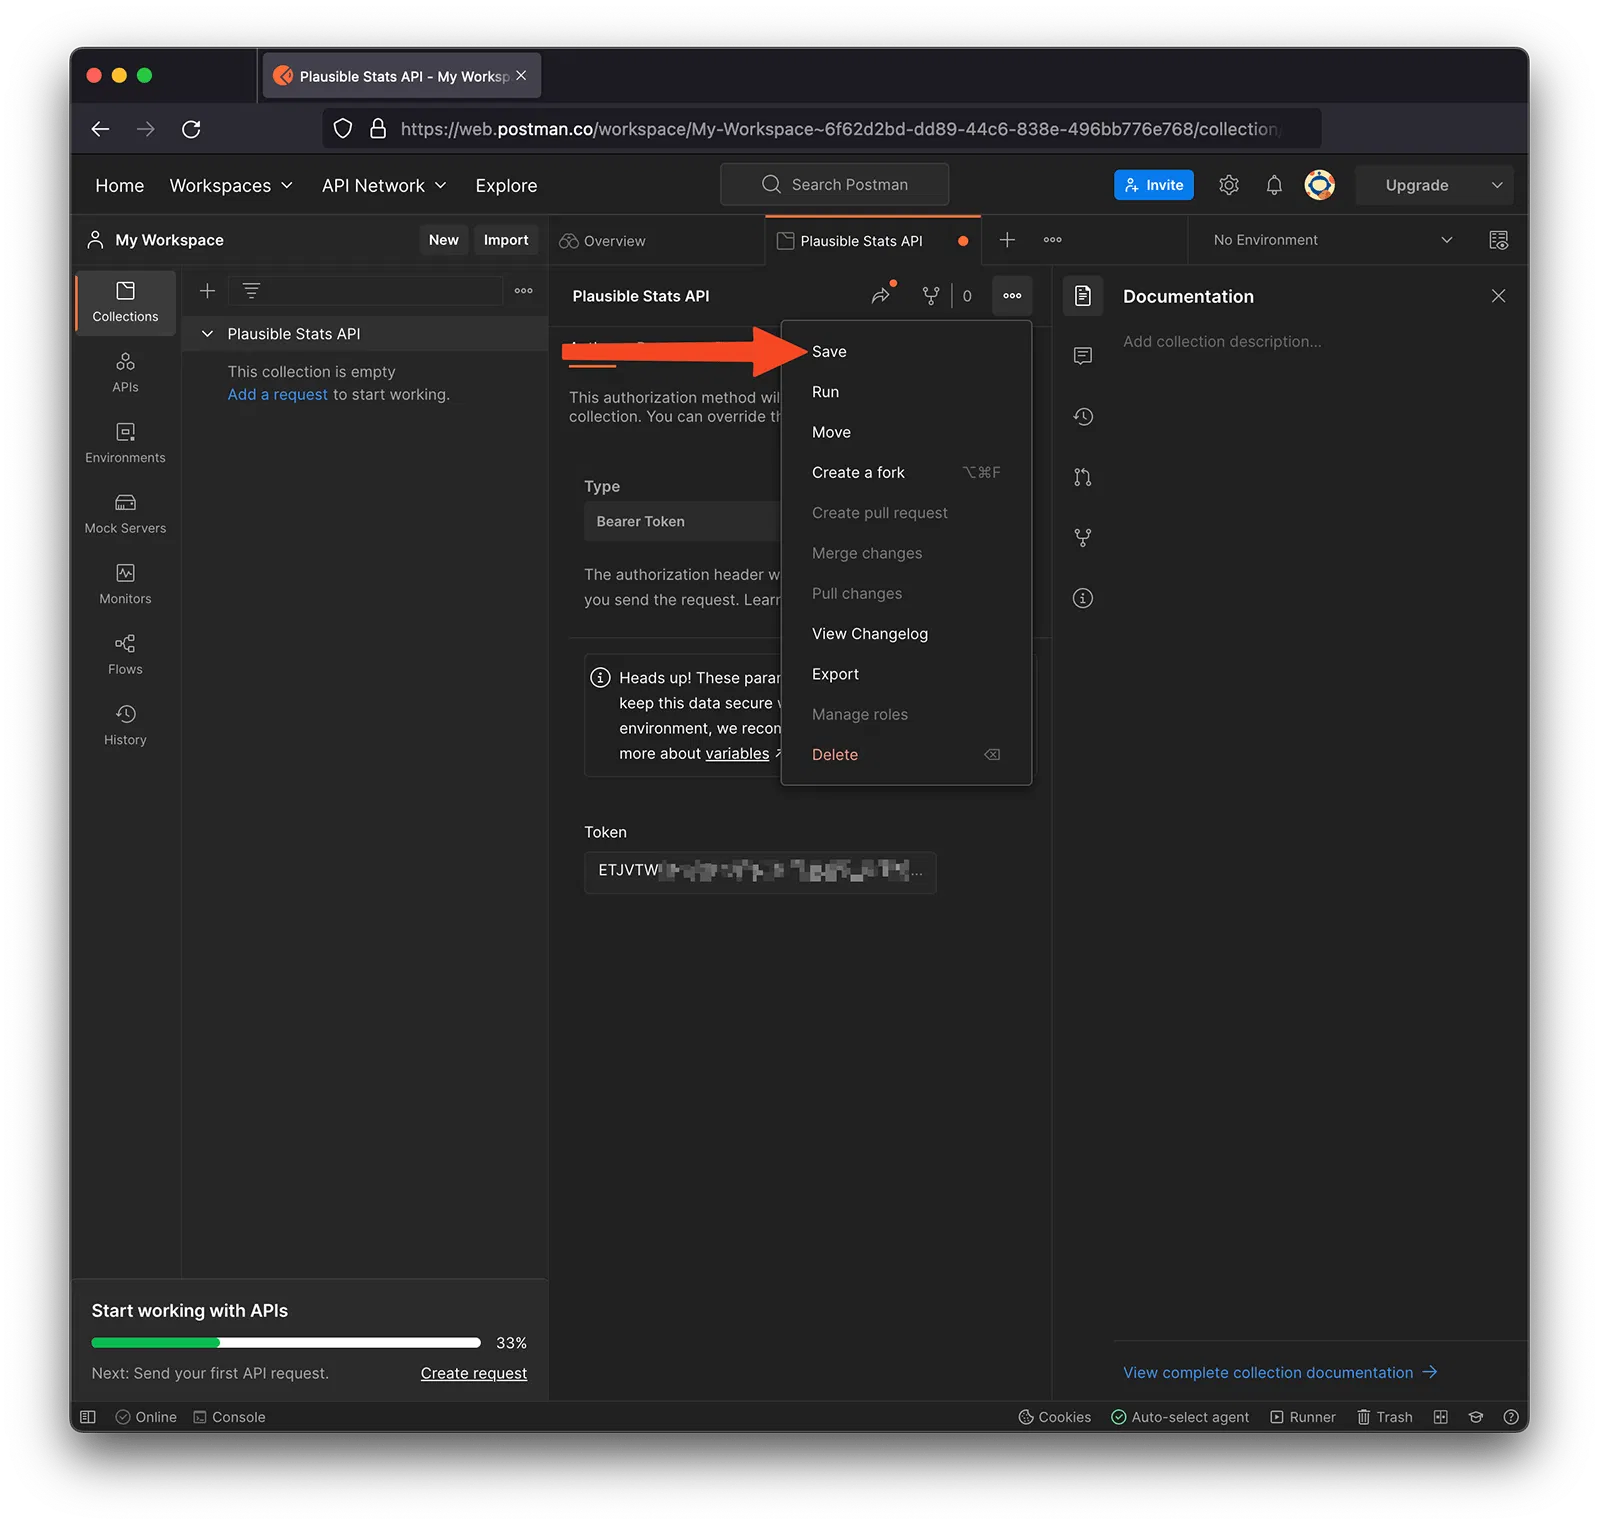
Task: Go back with the browser back arrow
Action: click(100, 129)
